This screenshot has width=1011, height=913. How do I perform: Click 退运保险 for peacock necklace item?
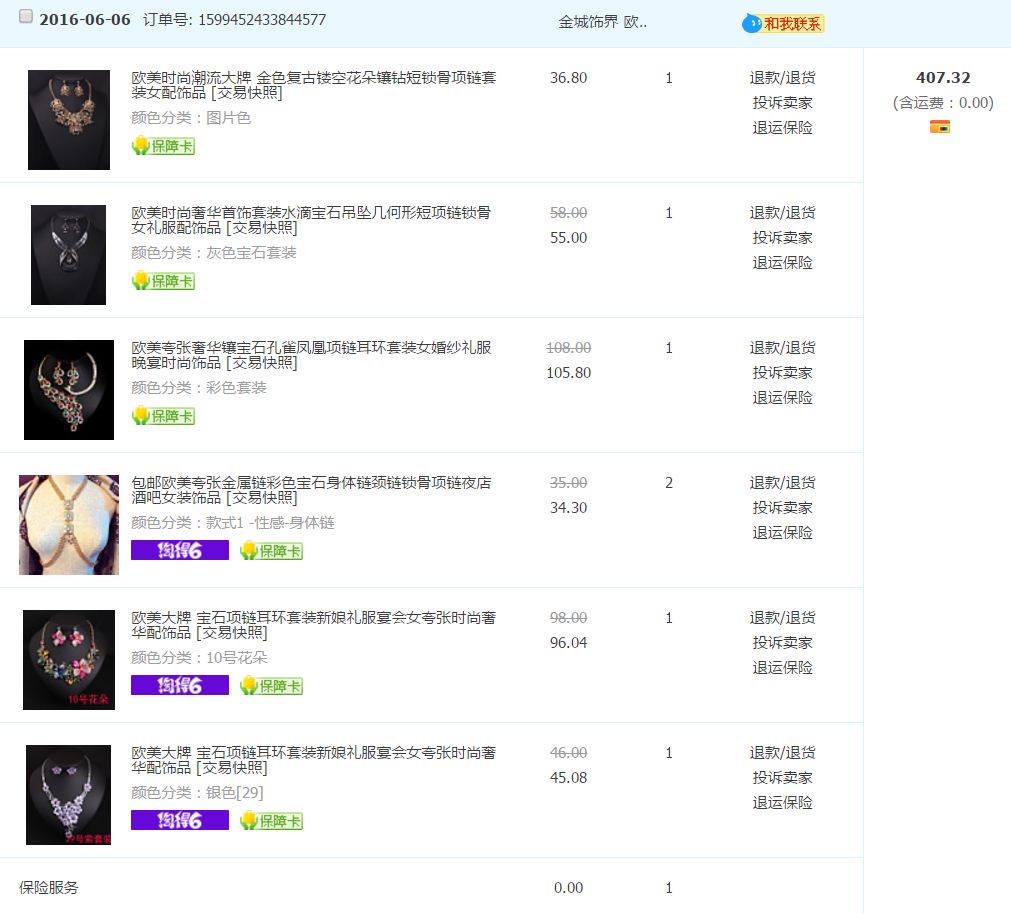click(x=782, y=398)
